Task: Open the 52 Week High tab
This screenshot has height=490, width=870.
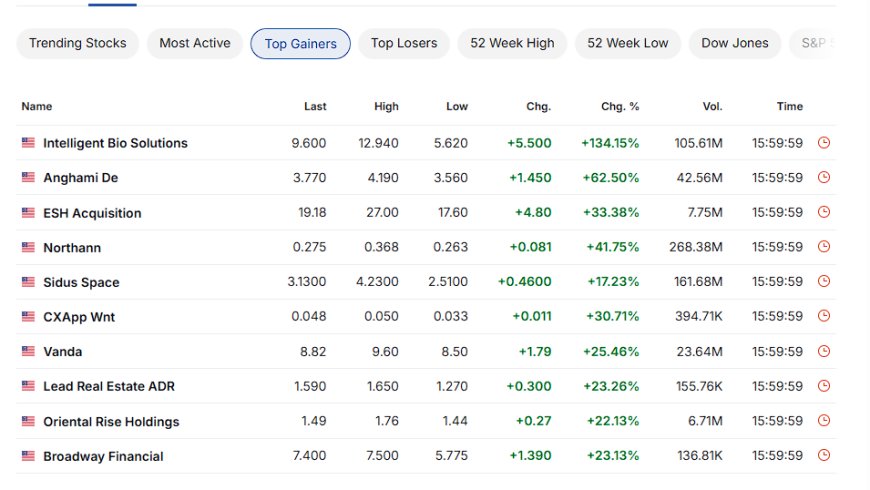Action: (x=512, y=43)
